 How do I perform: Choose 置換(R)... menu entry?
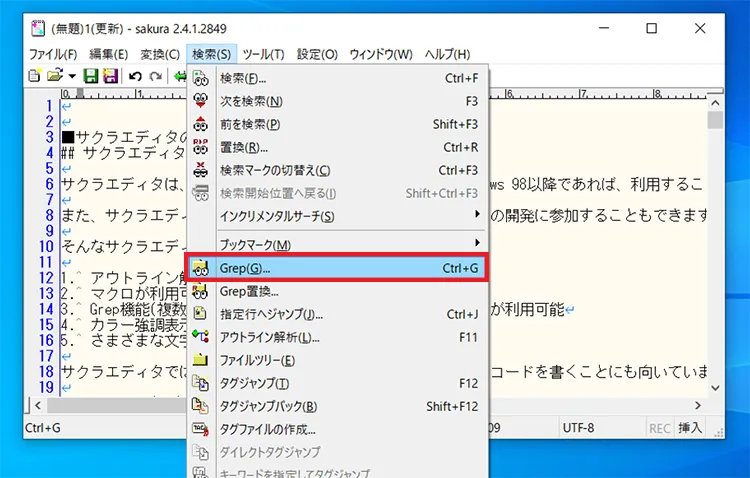point(338,147)
